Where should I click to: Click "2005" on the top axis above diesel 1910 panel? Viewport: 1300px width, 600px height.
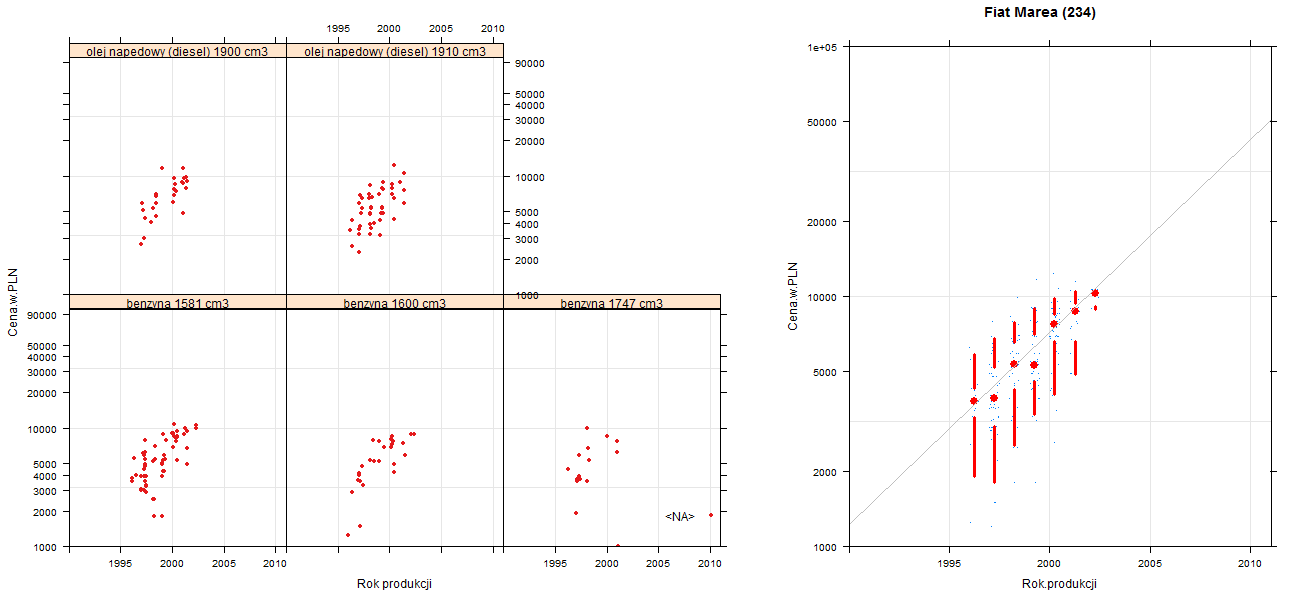click(x=441, y=28)
